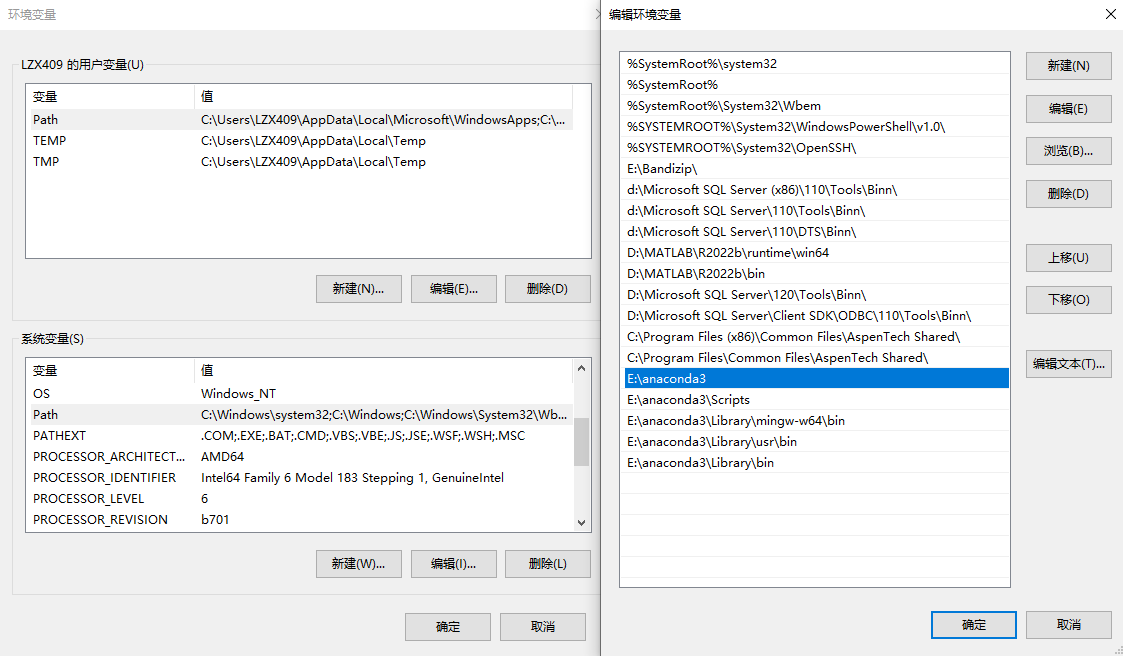This screenshot has height=656, width=1123.
Task: Select Program Files (x86) AspenTech Shared entry
Action: click(x=816, y=337)
